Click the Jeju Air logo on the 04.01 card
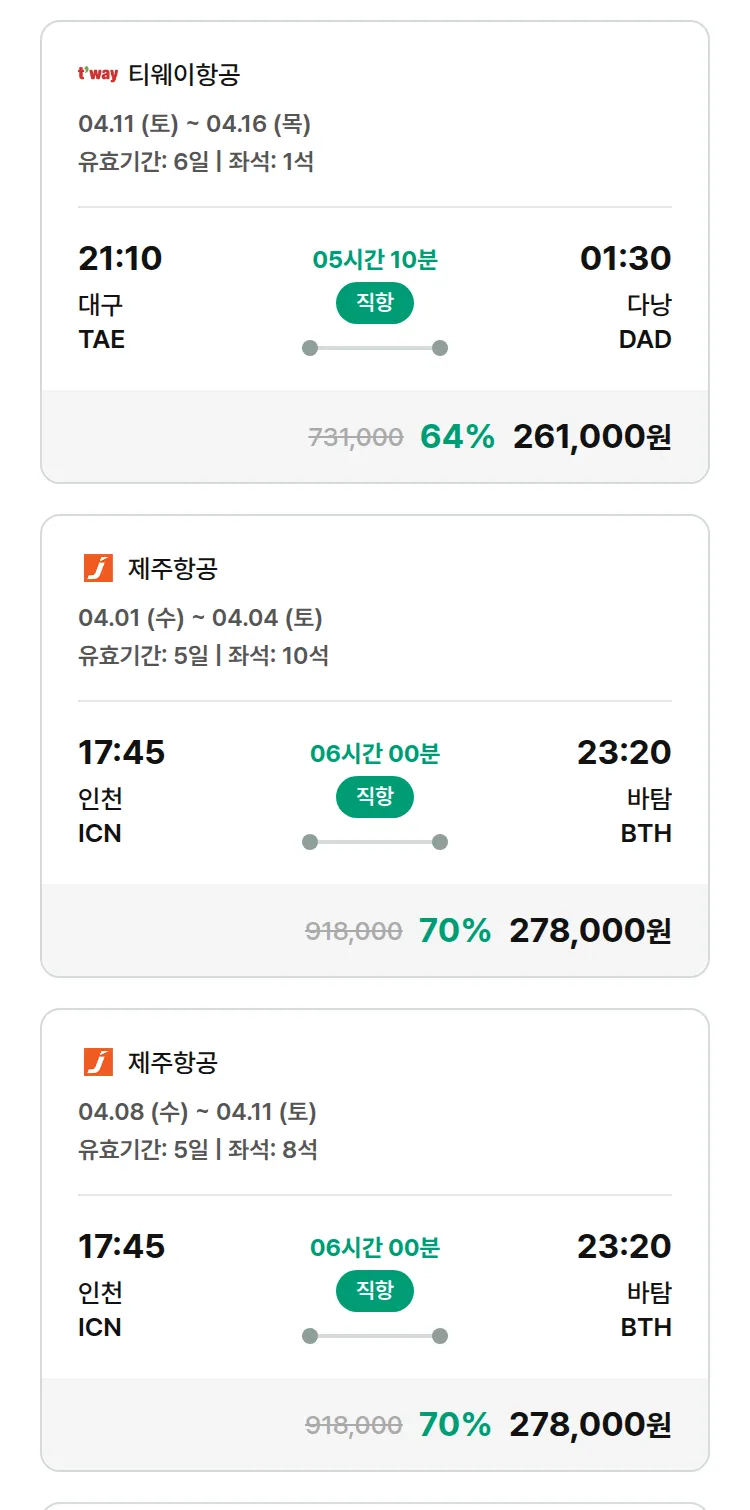750x1510 pixels. [98, 568]
